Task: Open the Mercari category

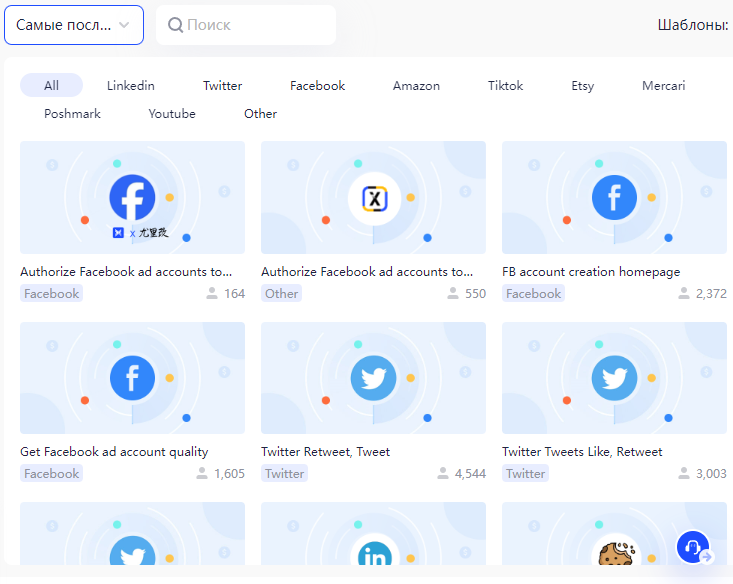Action: [663, 86]
